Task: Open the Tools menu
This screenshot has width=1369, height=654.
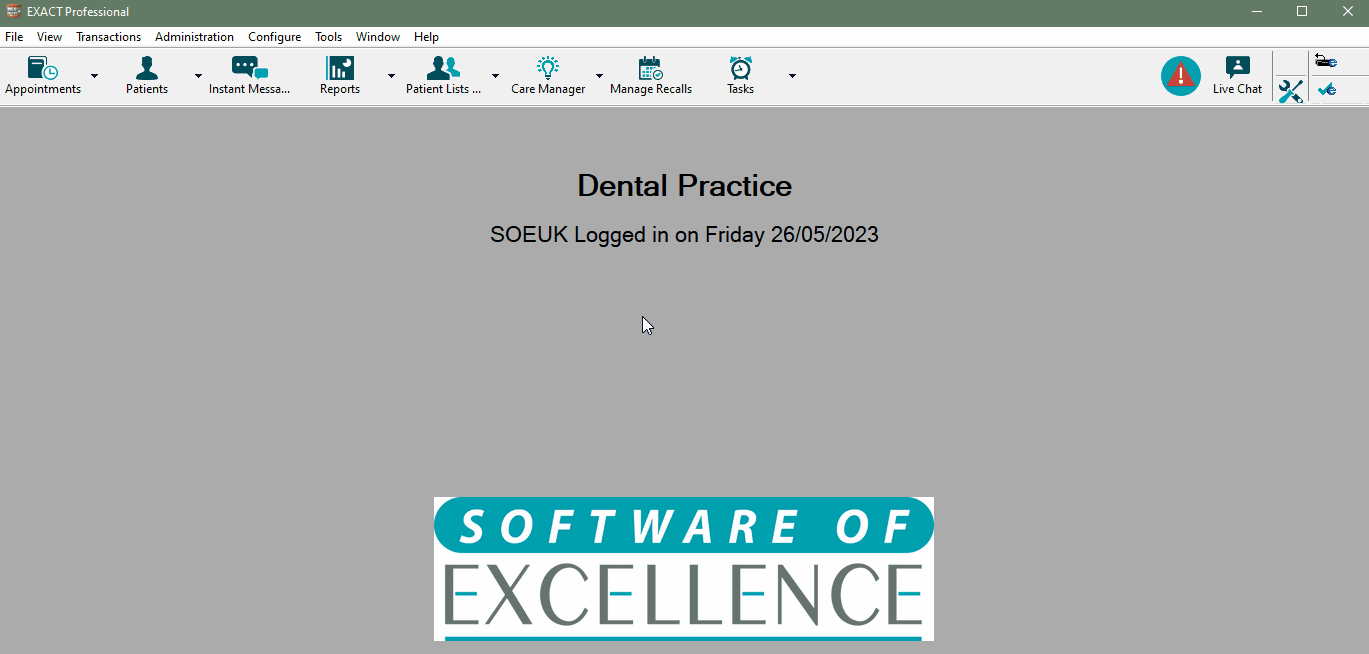Action: pyautogui.click(x=329, y=37)
